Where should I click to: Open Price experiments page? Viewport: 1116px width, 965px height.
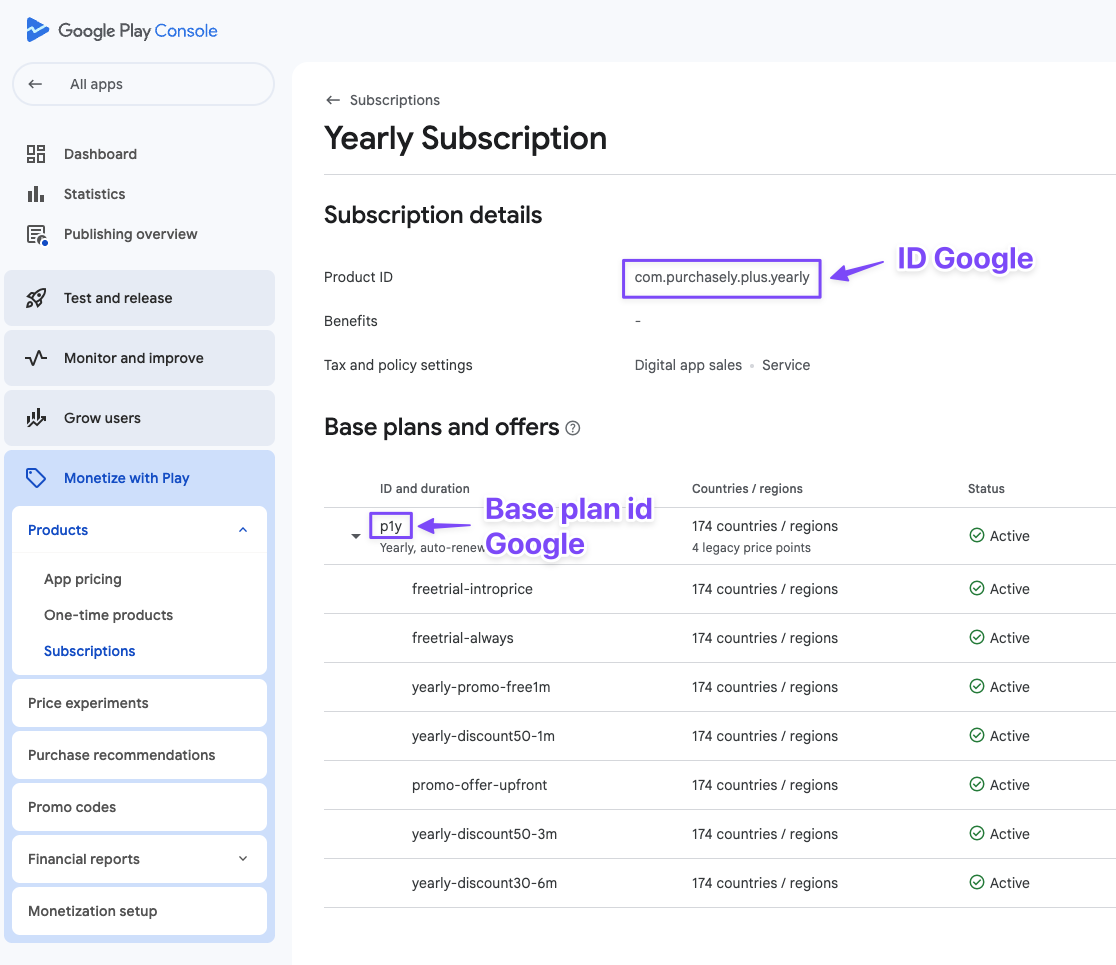(140, 703)
